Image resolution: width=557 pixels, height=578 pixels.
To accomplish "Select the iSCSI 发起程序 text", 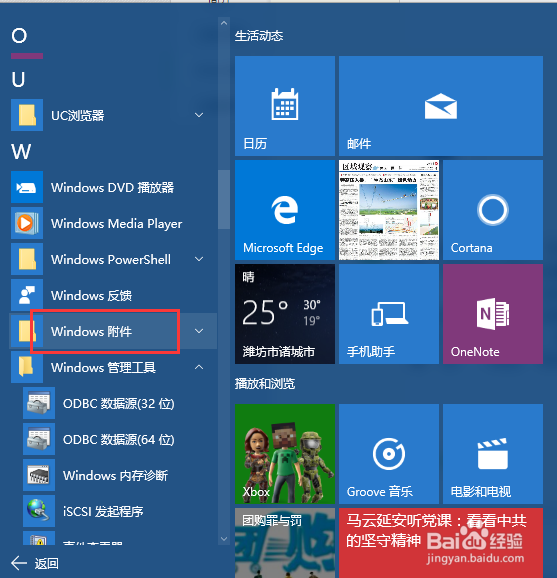I will point(103,512).
